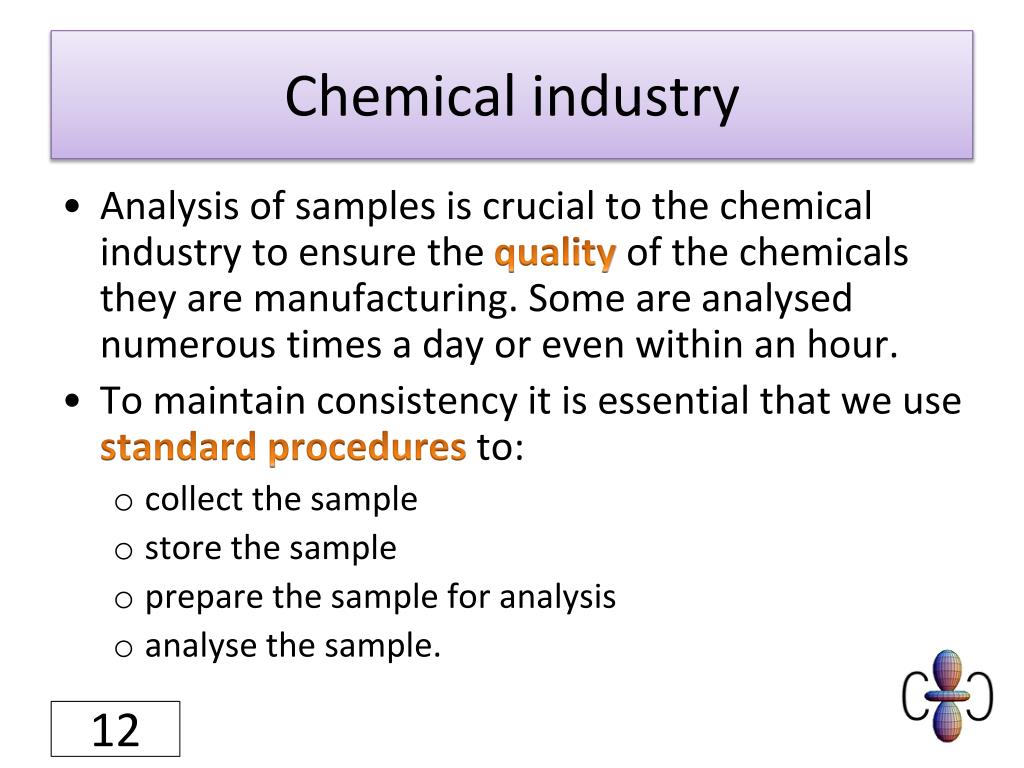Select the prepare the sample bullet circle
Viewport: 1024px width, 768px height.
tap(123, 600)
